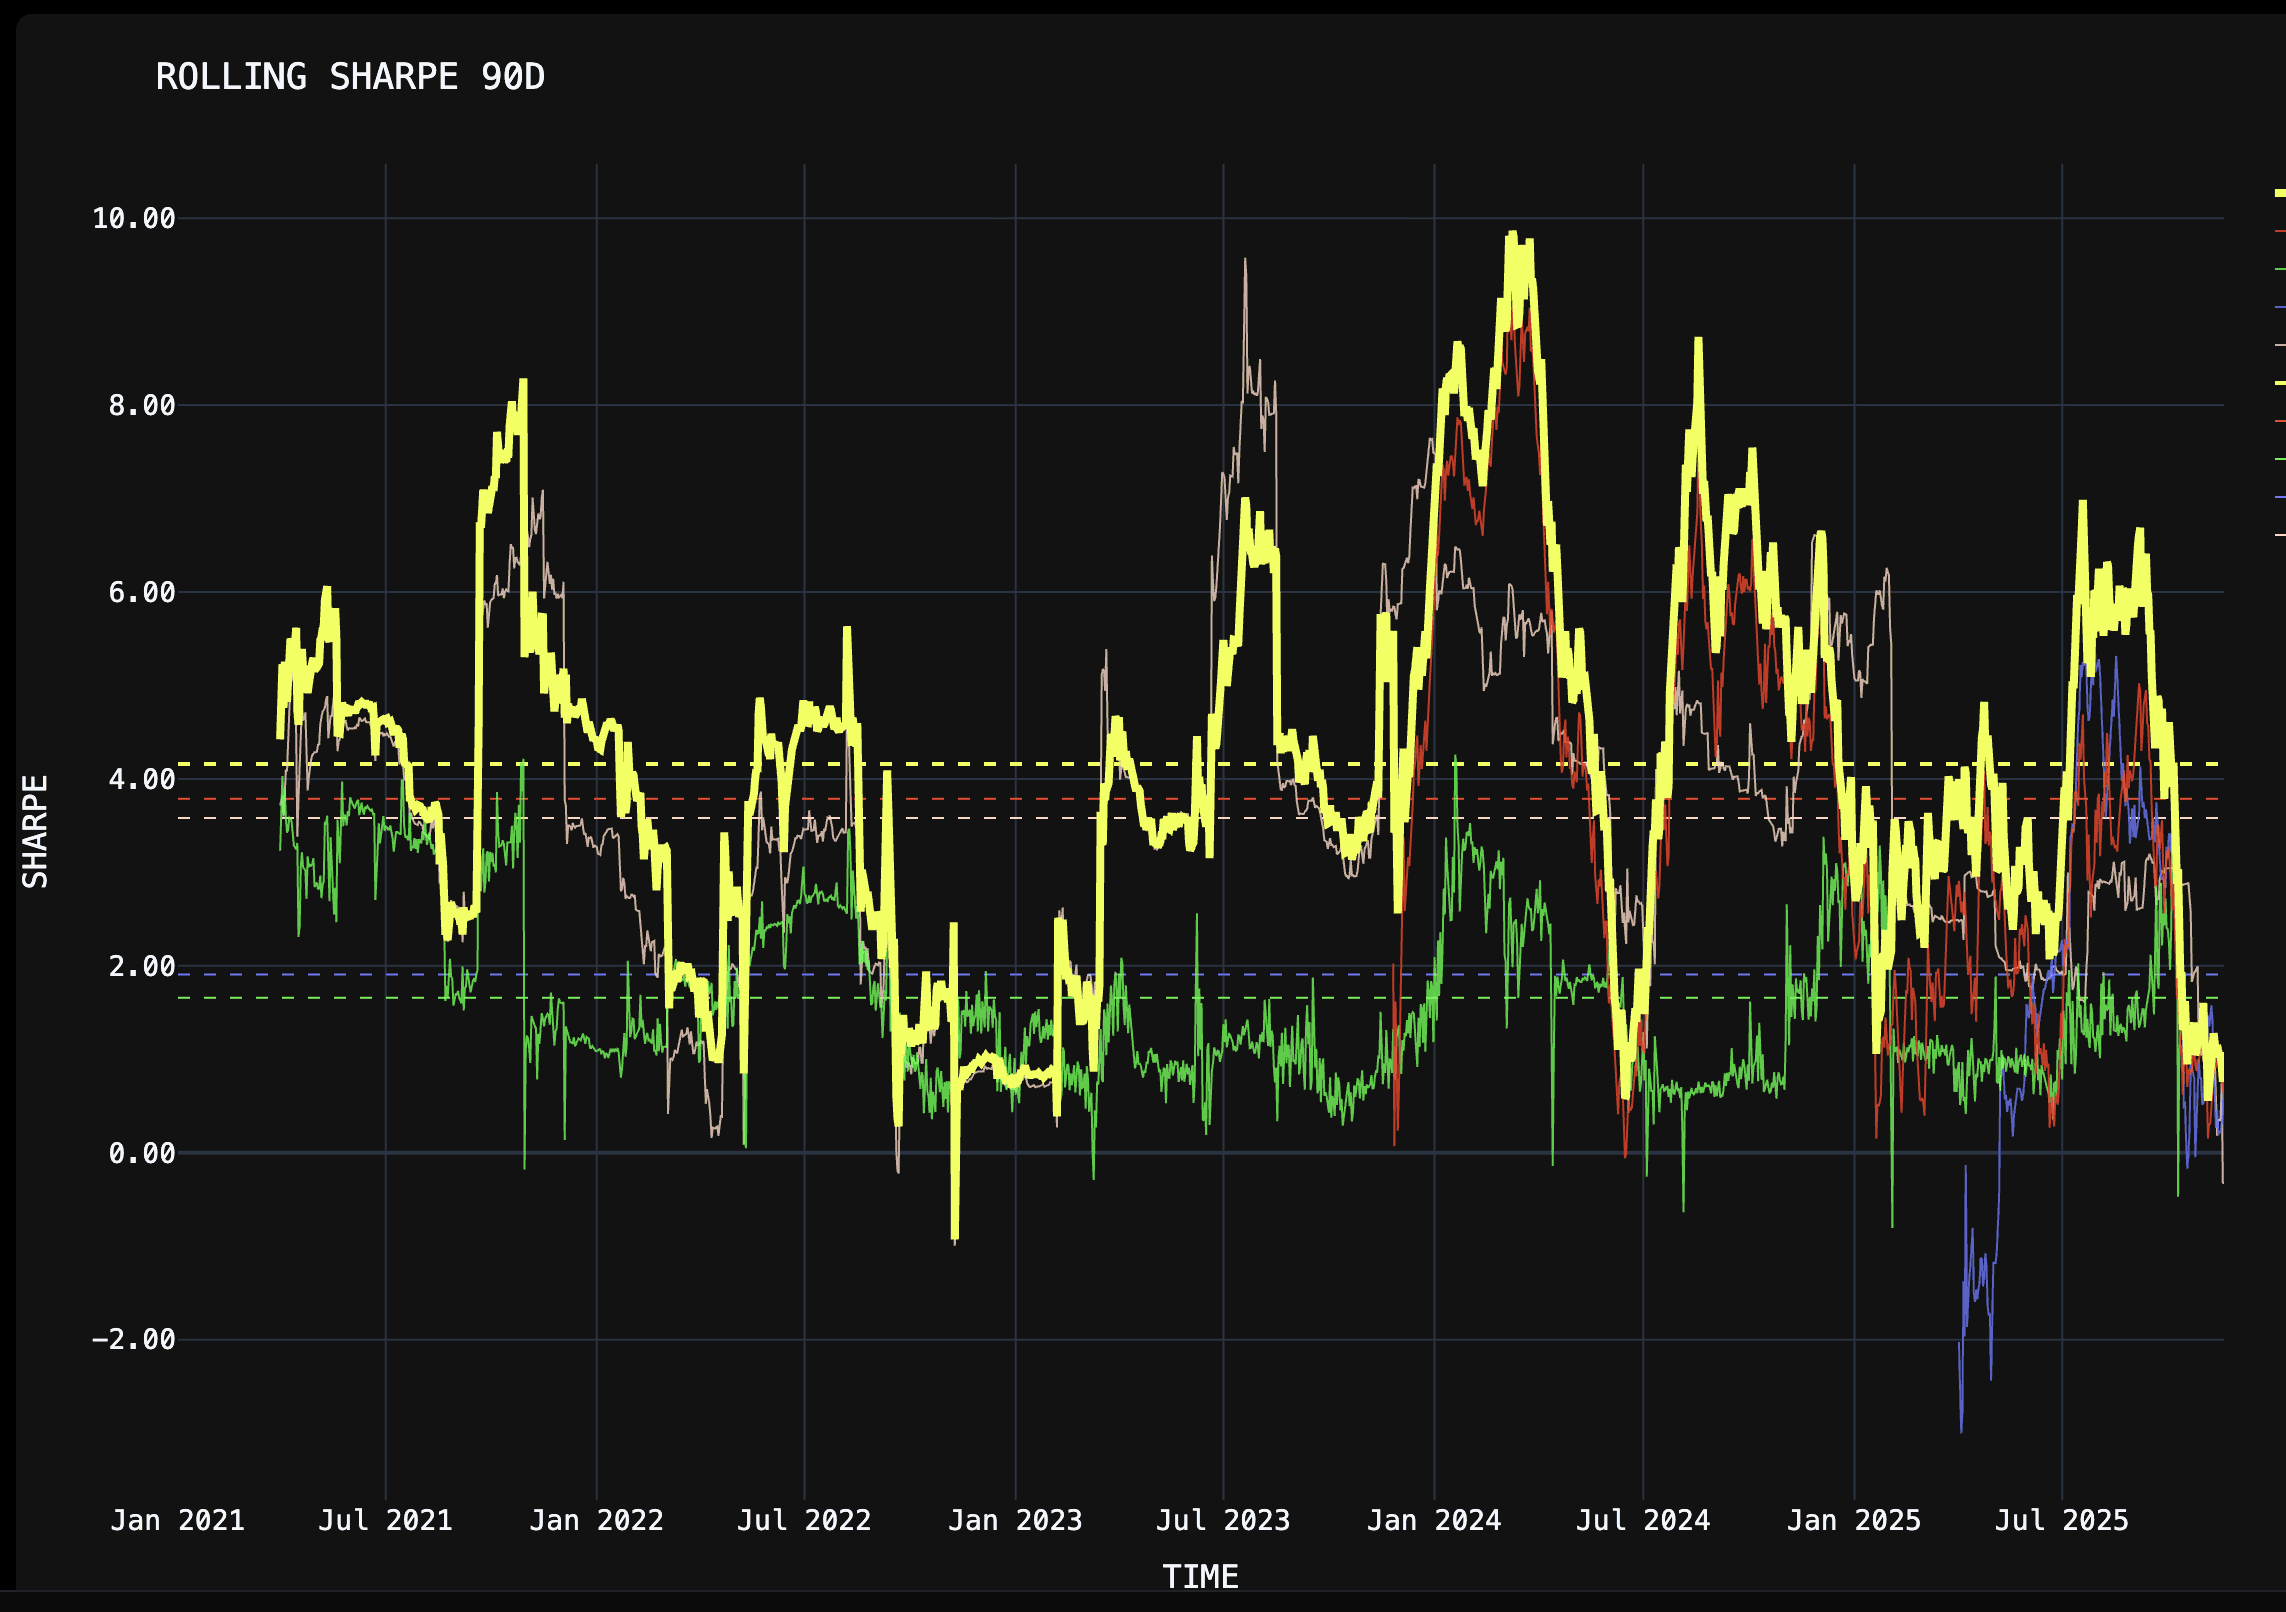
Task: Toggle the first blue legend line marker
Action: point(2280,307)
